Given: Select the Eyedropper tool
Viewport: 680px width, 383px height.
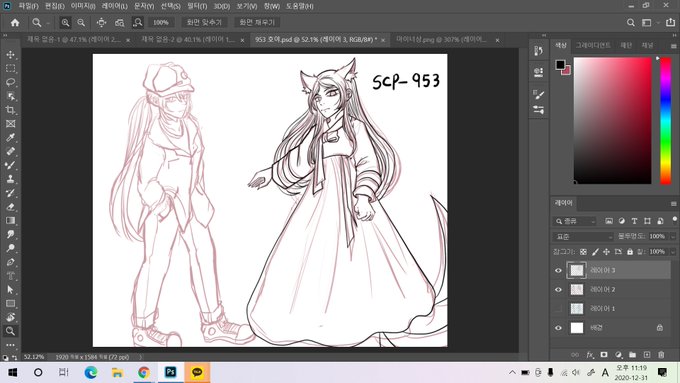Looking at the screenshot, I should [x=10, y=138].
